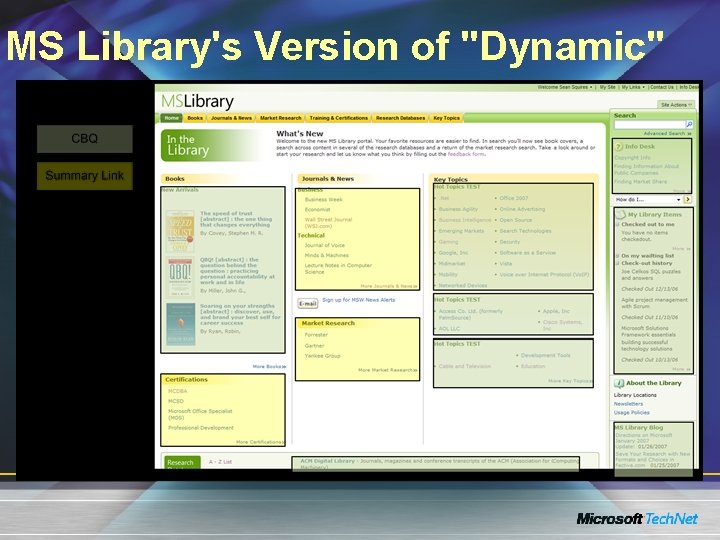This screenshot has width=720, height=540.
Task: Click the More Journals & News link
Action: pos(388,286)
